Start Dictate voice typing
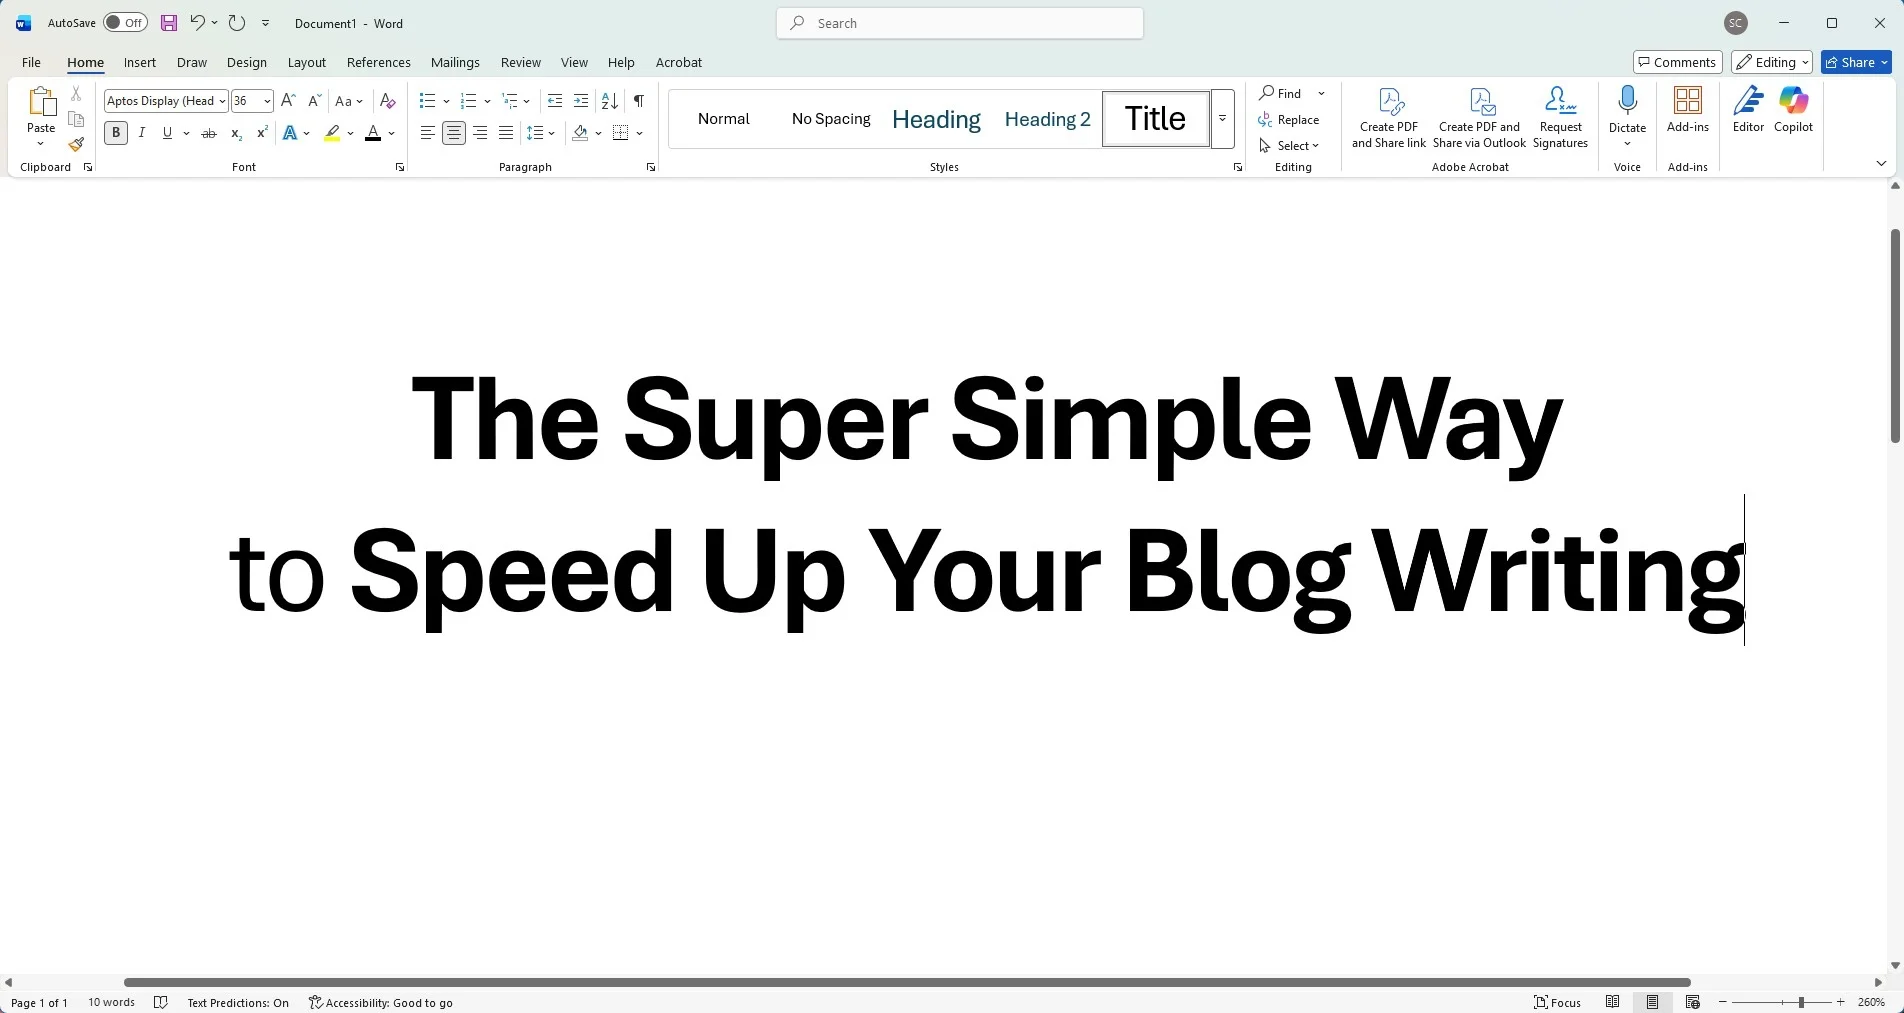This screenshot has height=1013, width=1904. (x=1625, y=110)
